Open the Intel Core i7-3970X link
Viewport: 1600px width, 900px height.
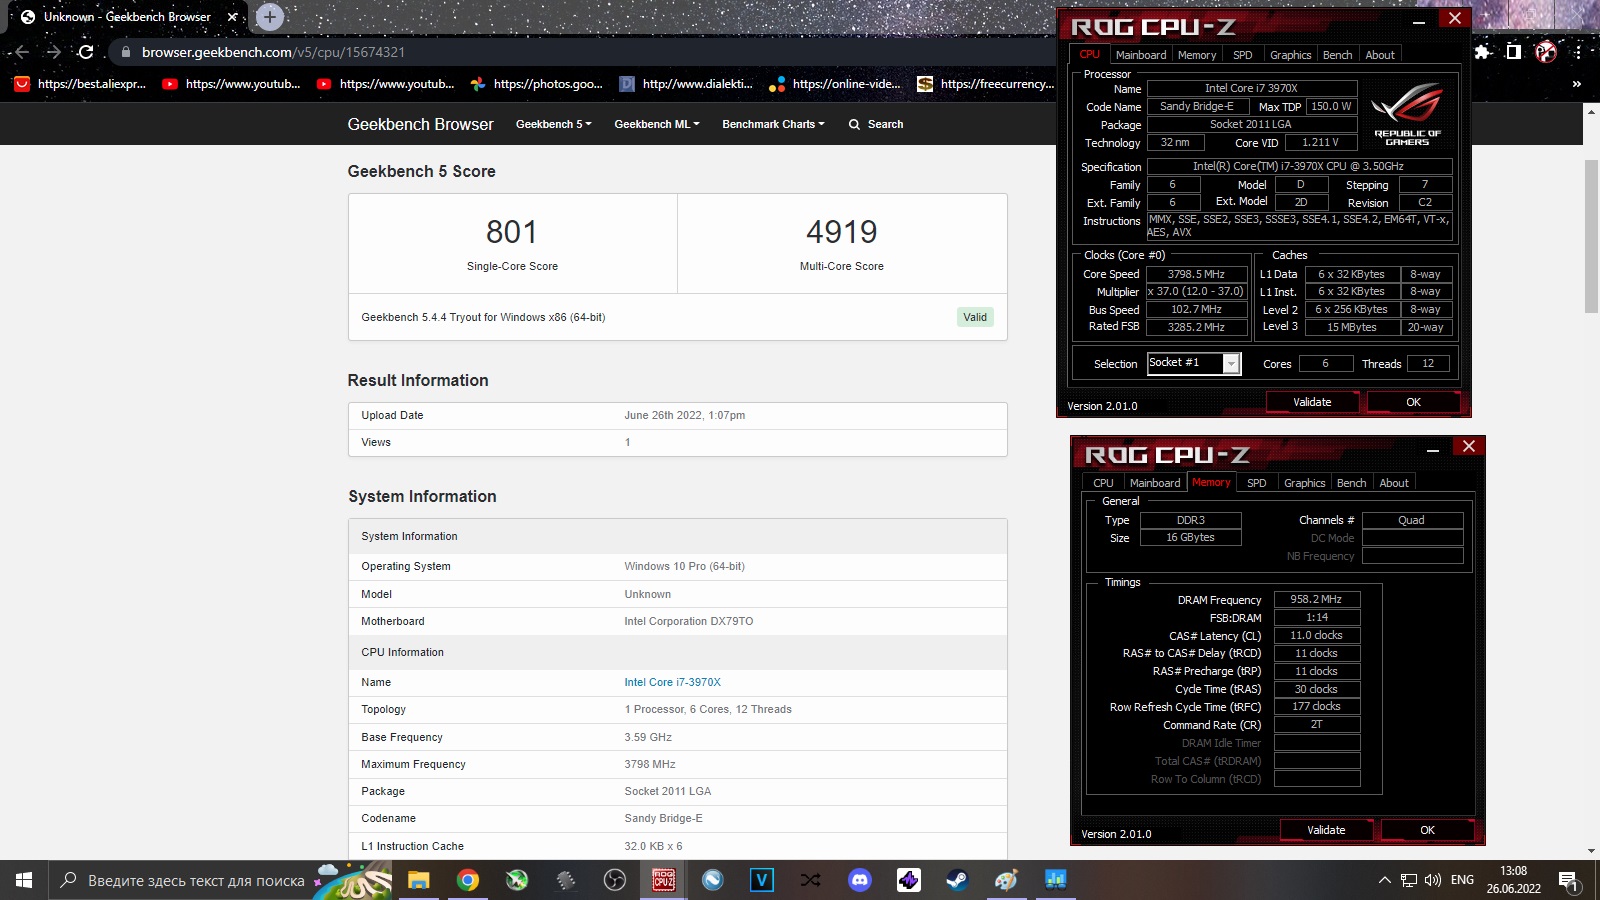[x=672, y=682]
